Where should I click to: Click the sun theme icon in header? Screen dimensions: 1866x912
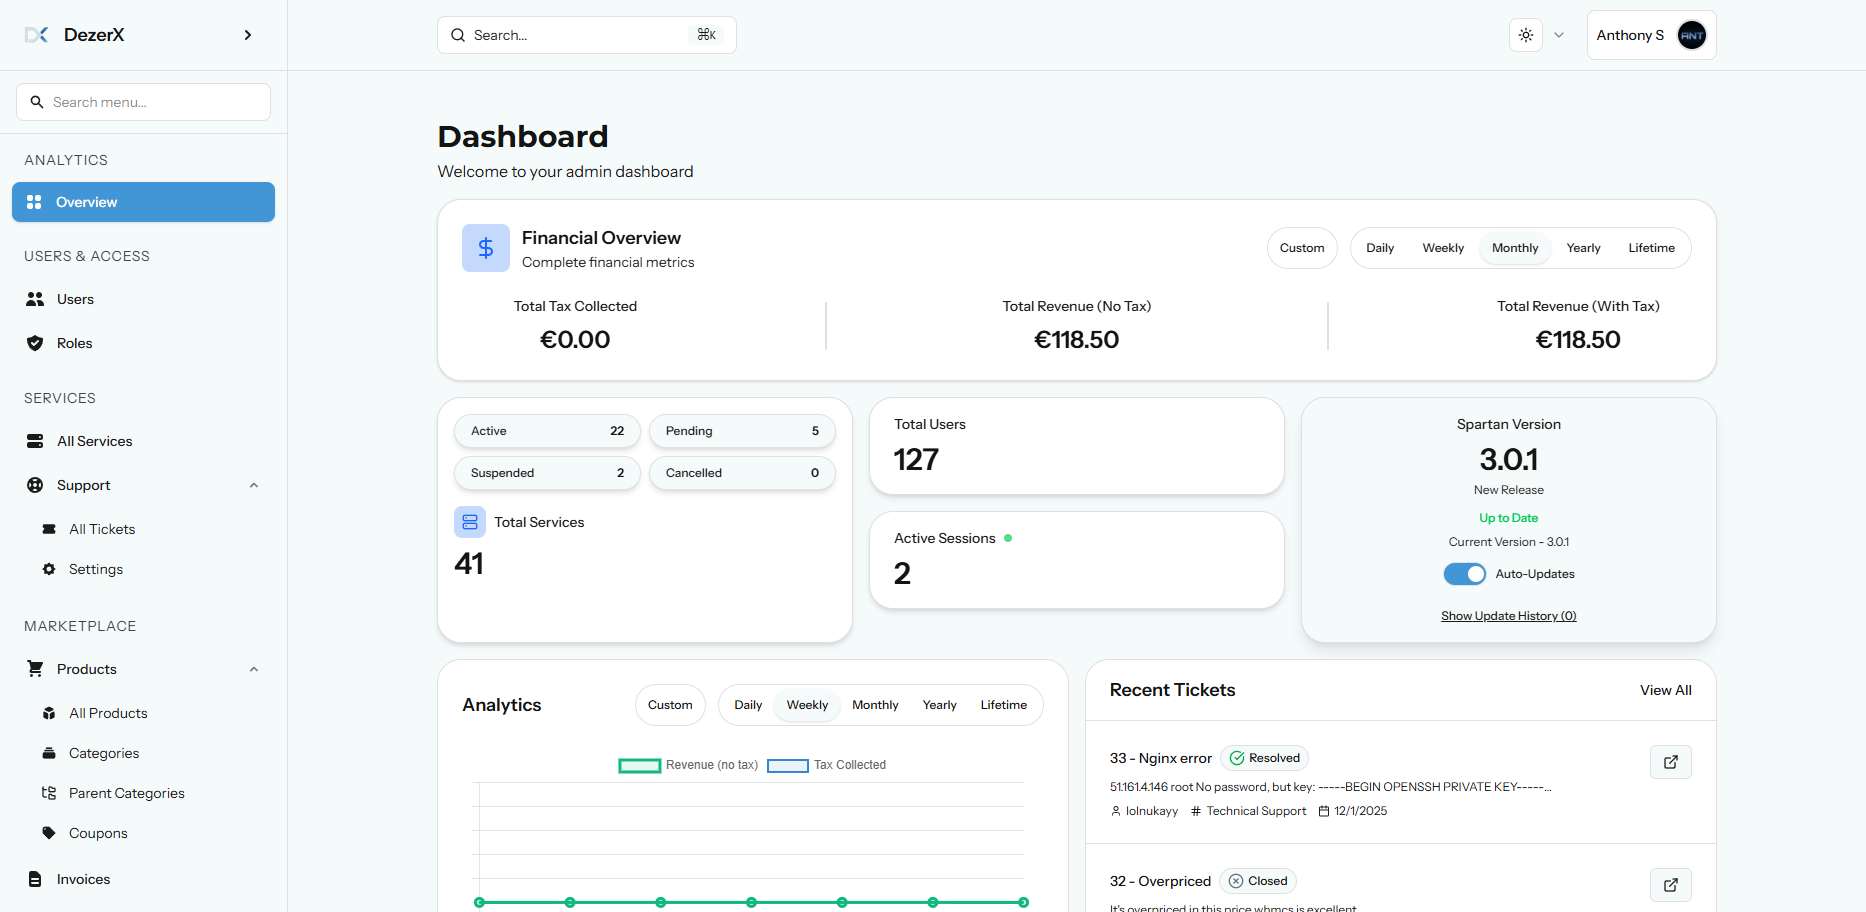click(1525, 35)
